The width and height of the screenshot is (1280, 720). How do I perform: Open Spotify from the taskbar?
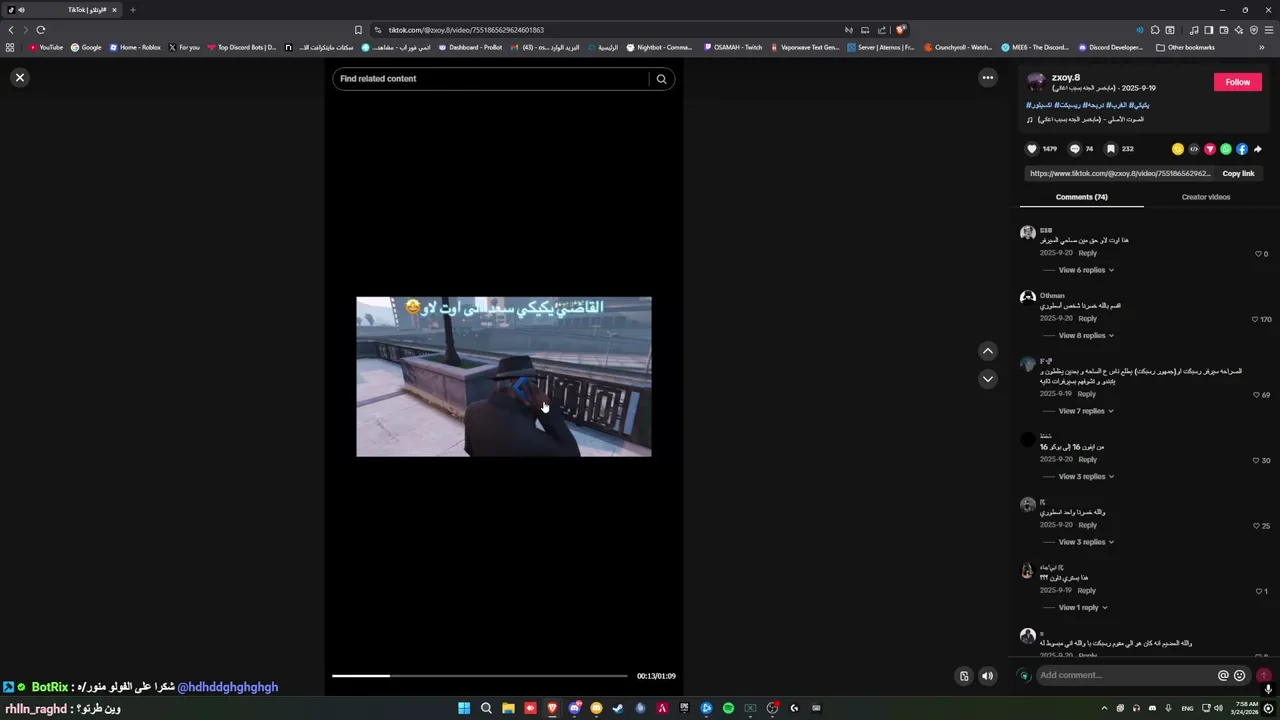728,708
